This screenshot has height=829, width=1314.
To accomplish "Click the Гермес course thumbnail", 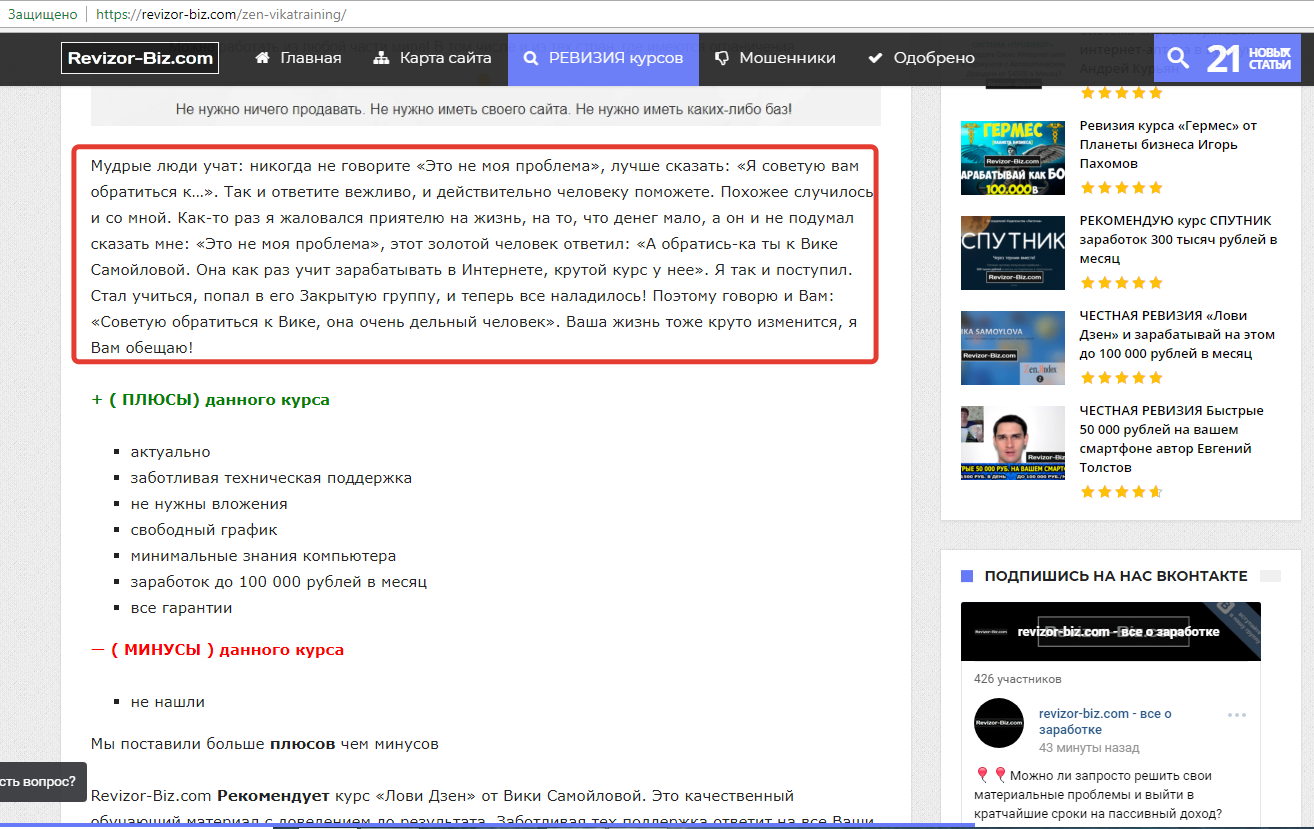I will 1012,157.
